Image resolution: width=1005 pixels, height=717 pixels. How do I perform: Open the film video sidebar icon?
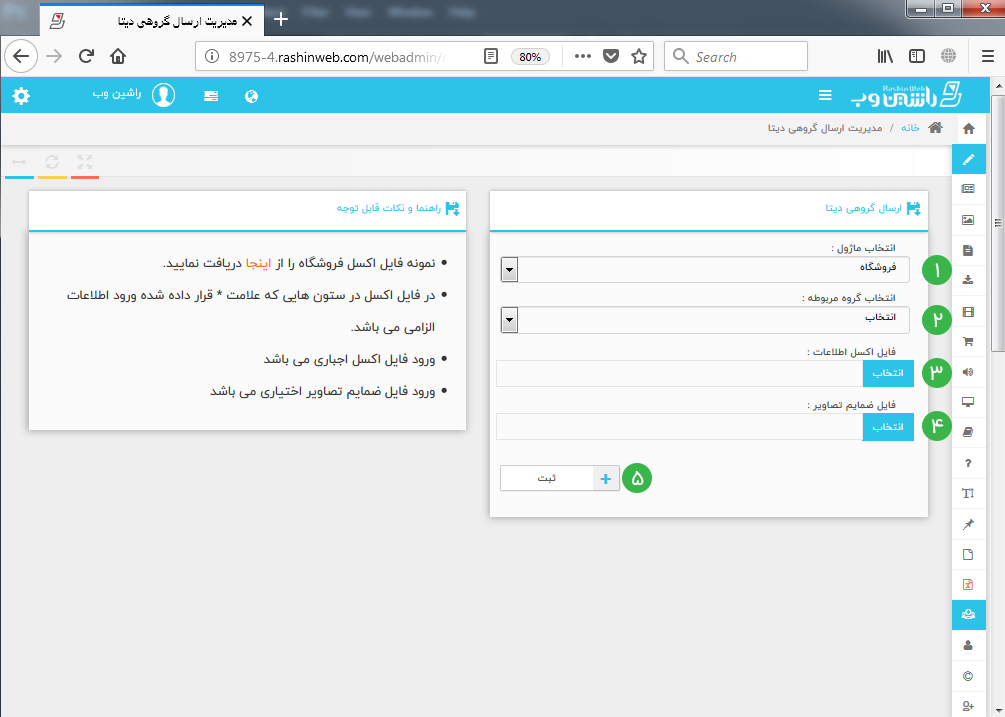[x=968, y=312]
